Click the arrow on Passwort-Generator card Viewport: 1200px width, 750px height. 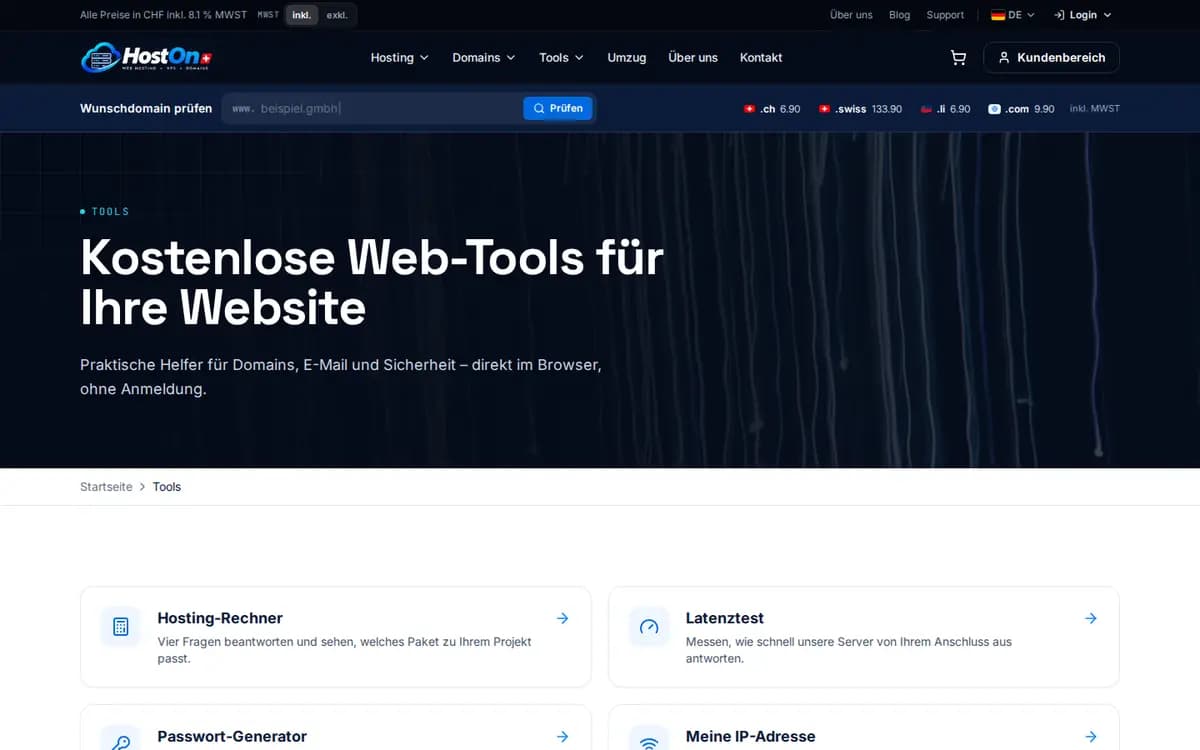click(563, 737)
